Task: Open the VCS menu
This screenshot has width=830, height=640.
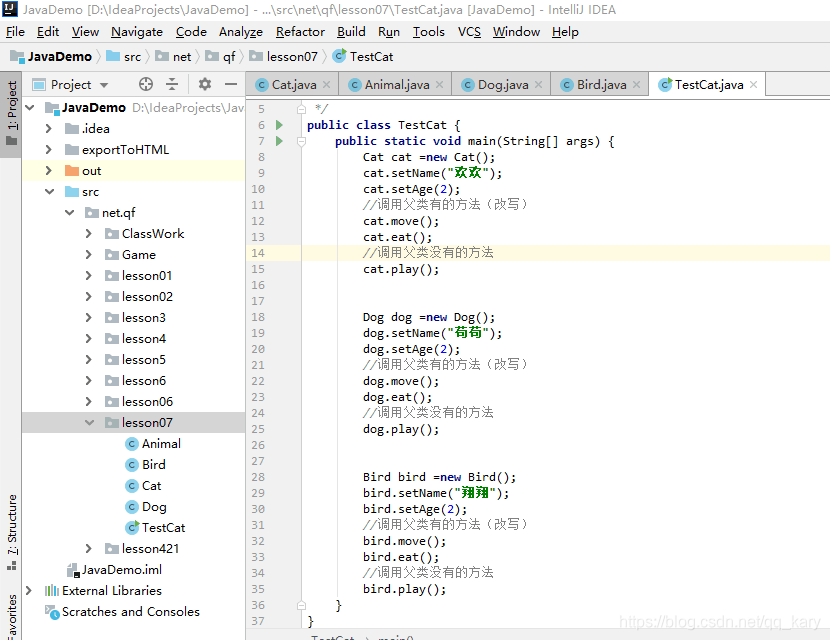Action: click(x=469, y=32)
